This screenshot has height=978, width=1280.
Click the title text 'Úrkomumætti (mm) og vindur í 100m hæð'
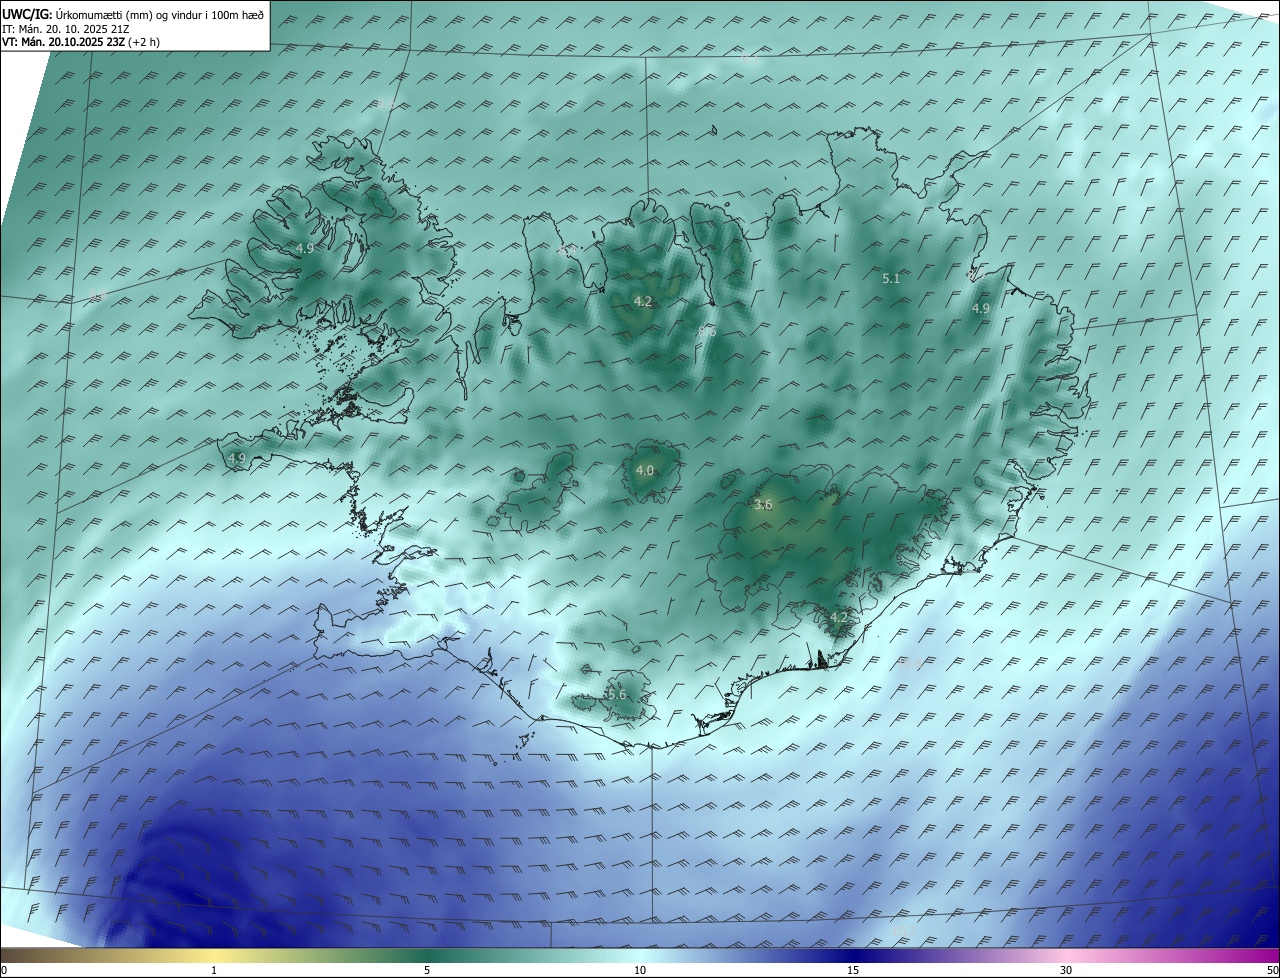[x=159, y=15]
